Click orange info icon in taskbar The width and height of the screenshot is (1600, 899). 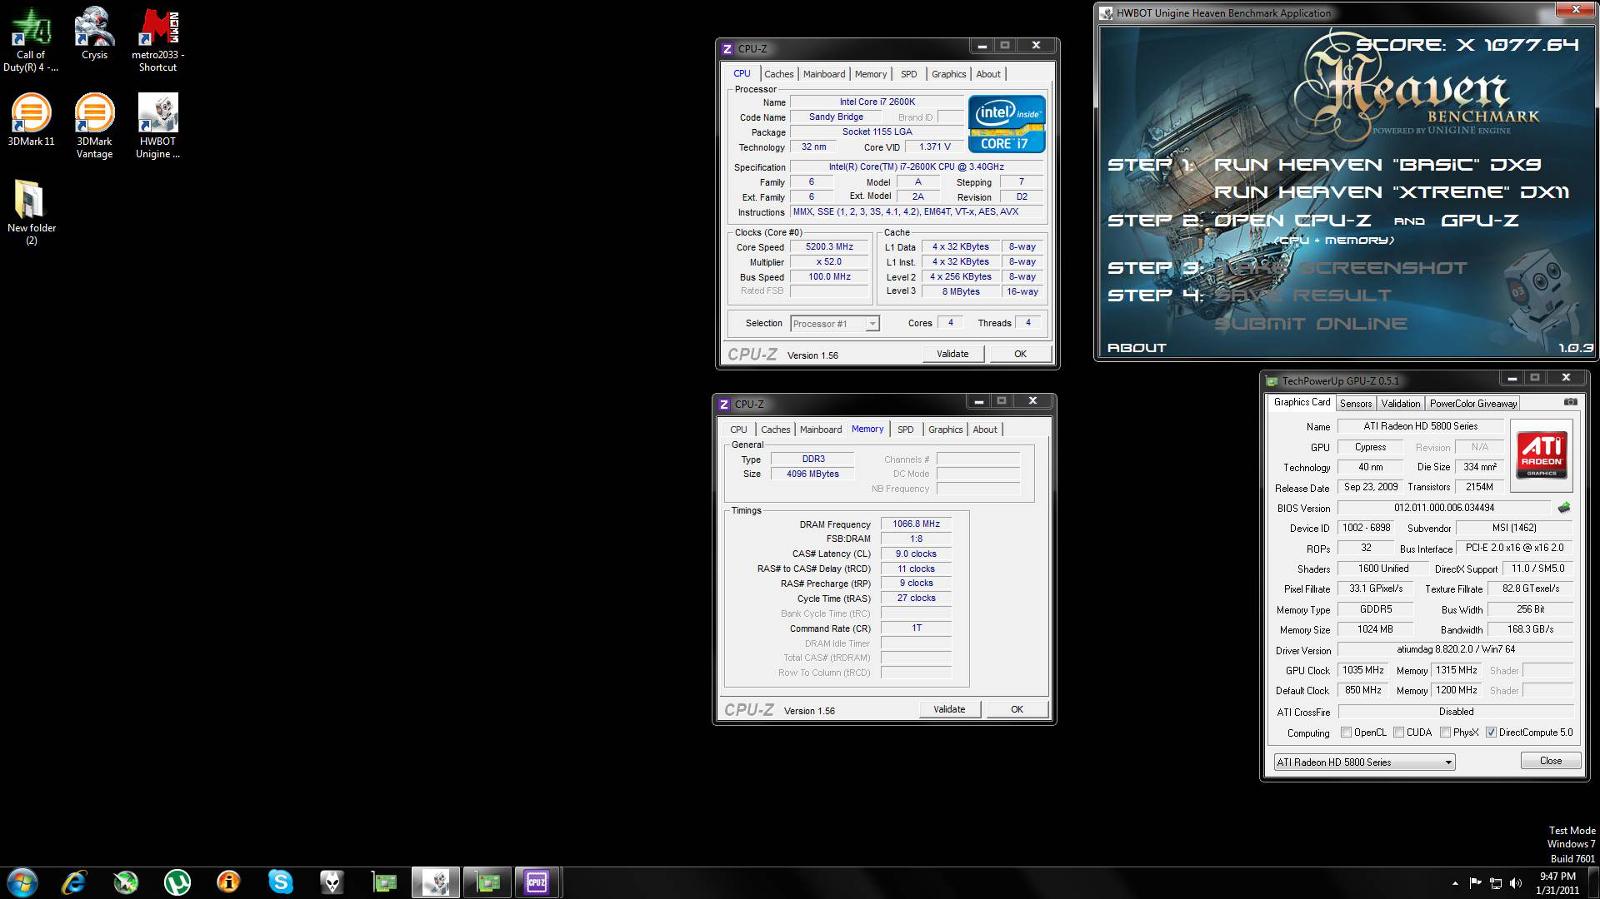click(229, 882)
